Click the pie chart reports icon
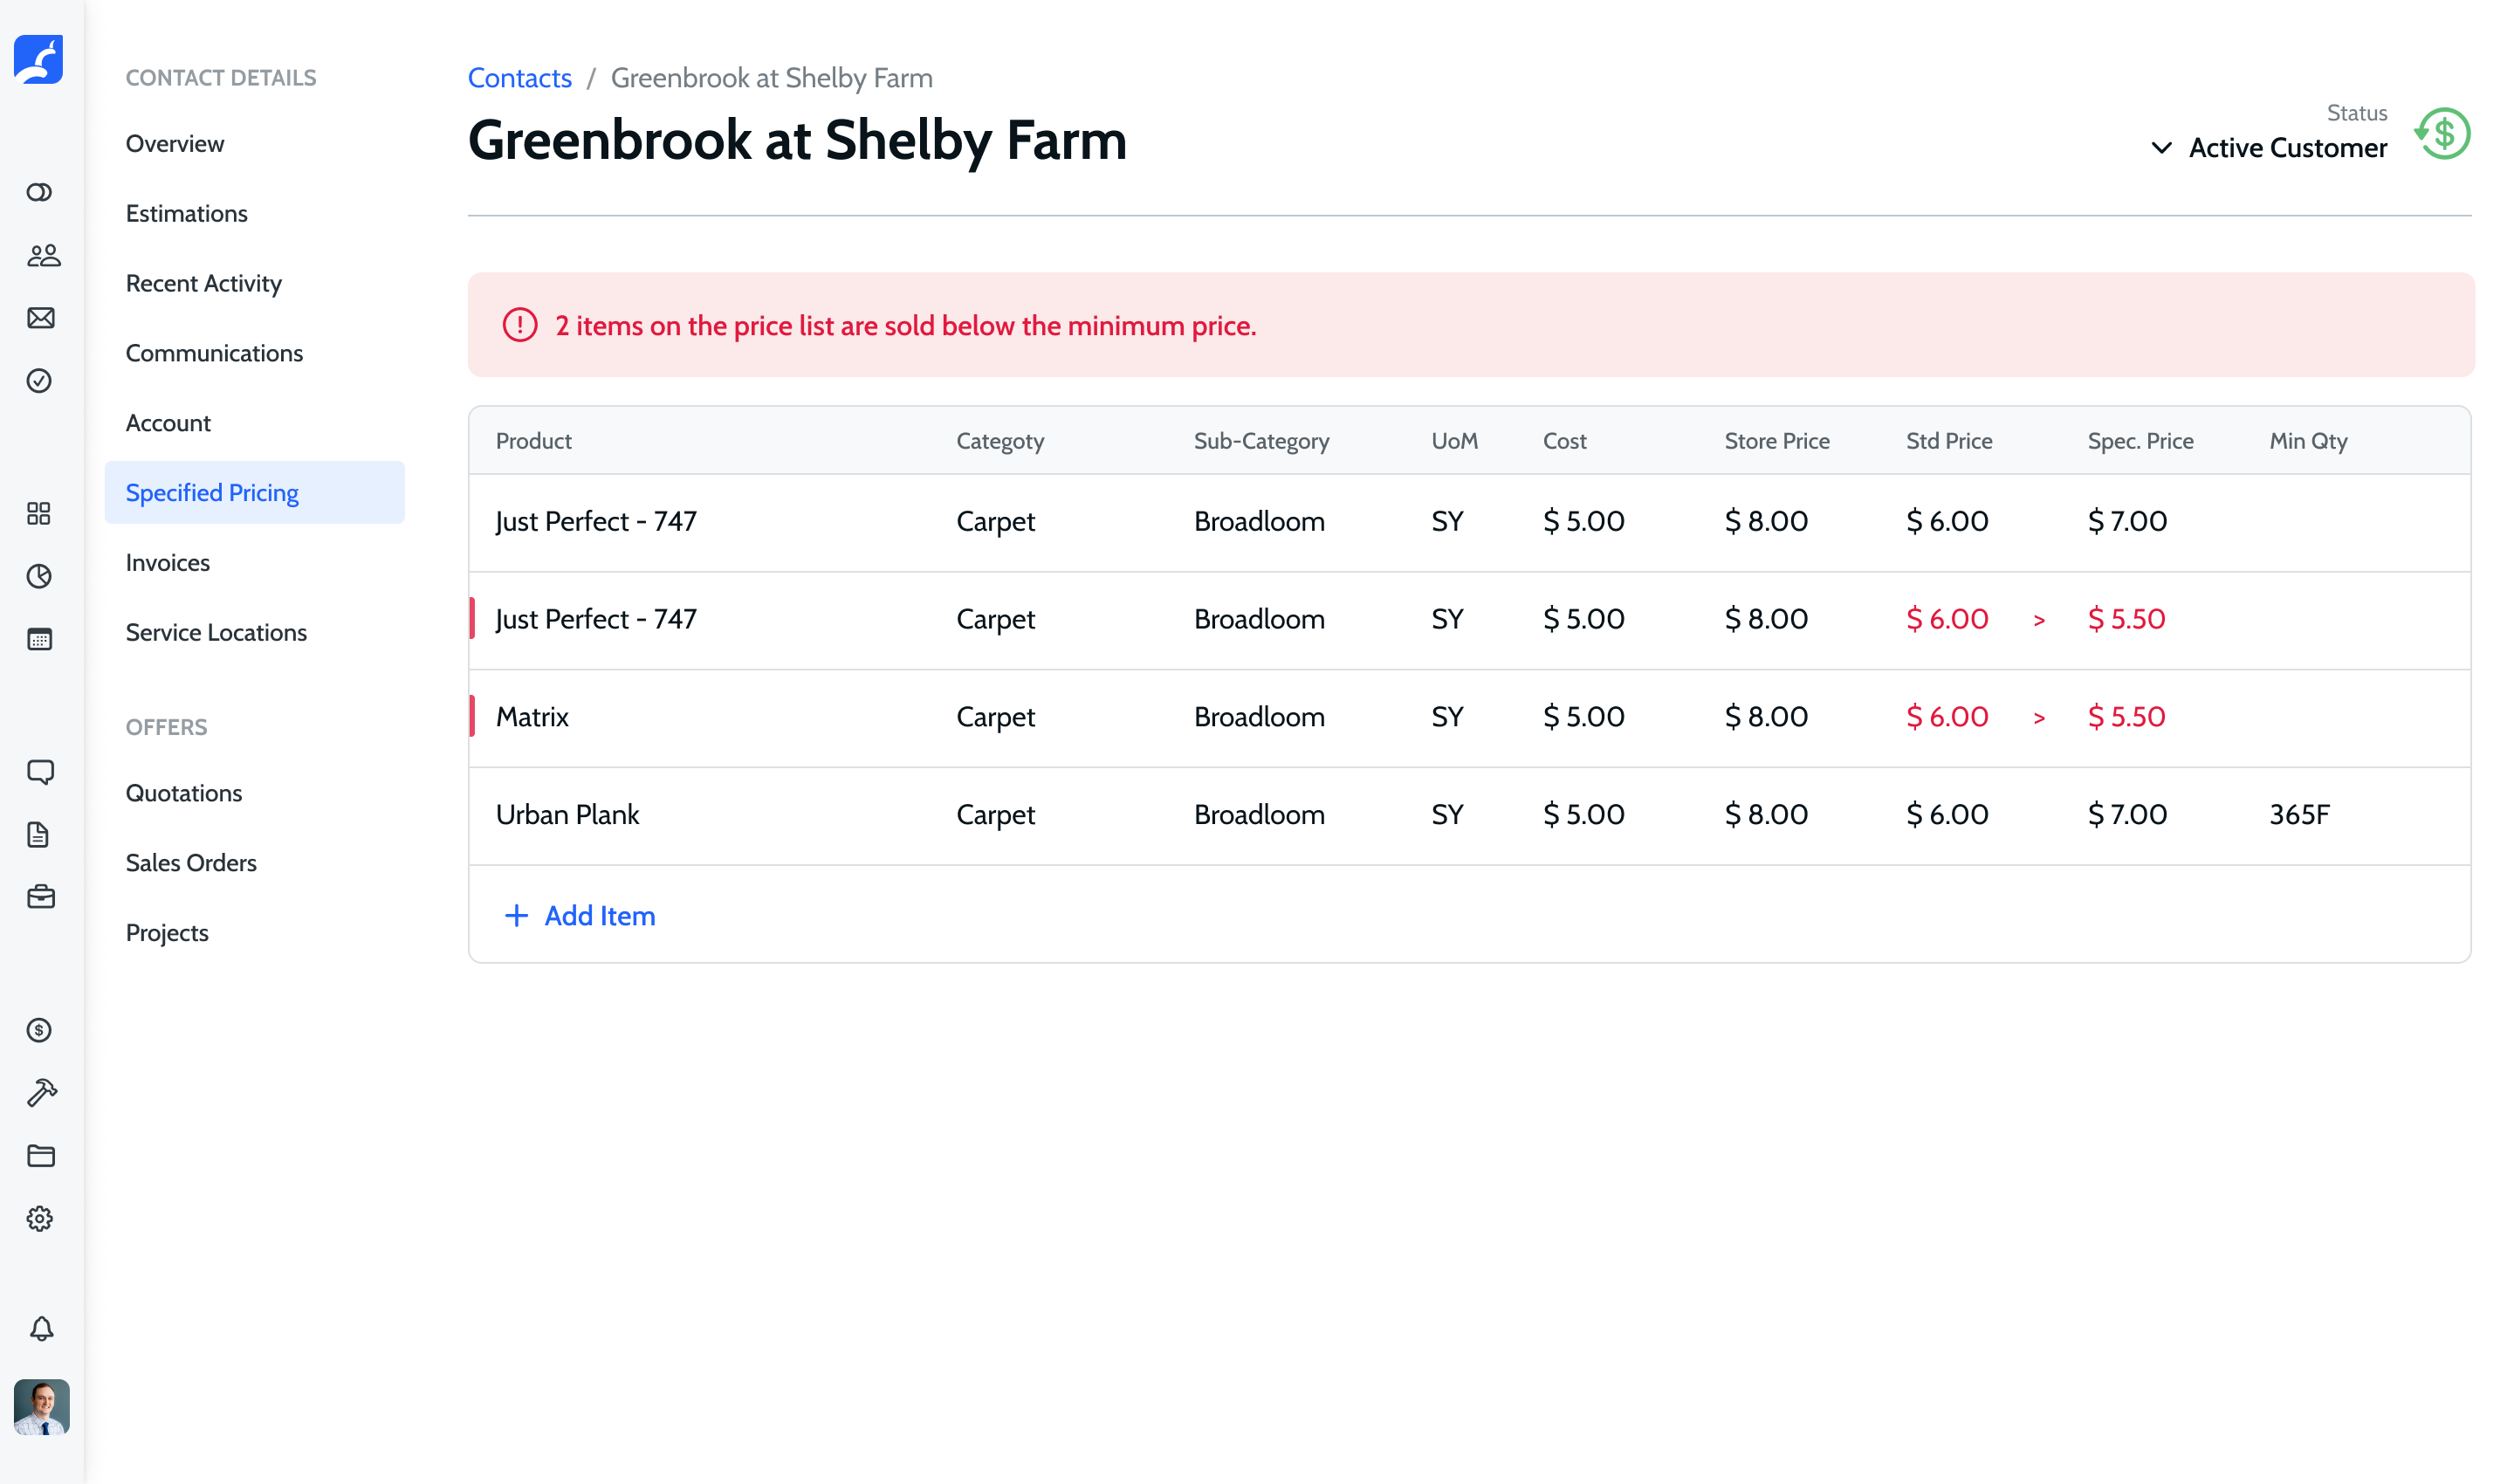Screen dimensions: 2514x1484 pos(40,576)
